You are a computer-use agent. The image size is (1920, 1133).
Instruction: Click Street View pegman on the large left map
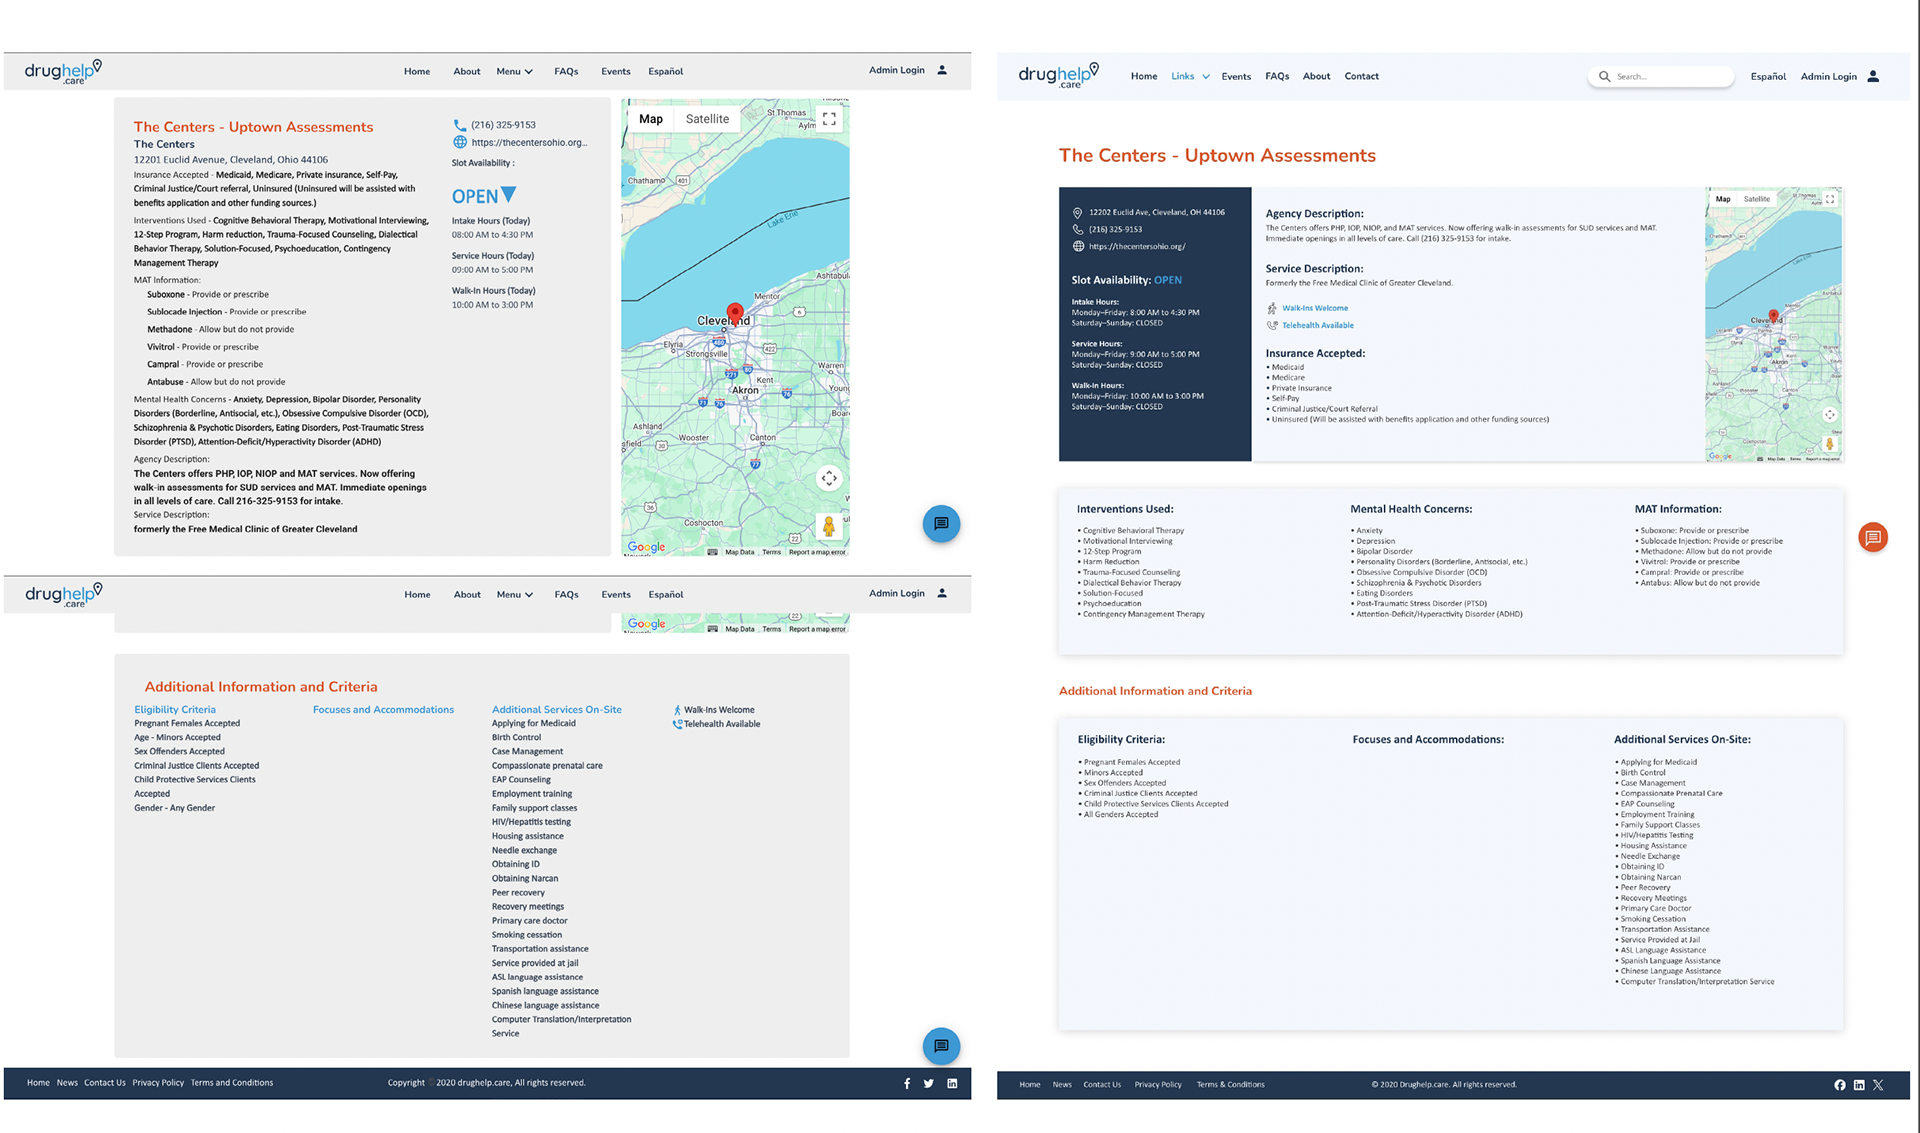click(x=828, y=526)
